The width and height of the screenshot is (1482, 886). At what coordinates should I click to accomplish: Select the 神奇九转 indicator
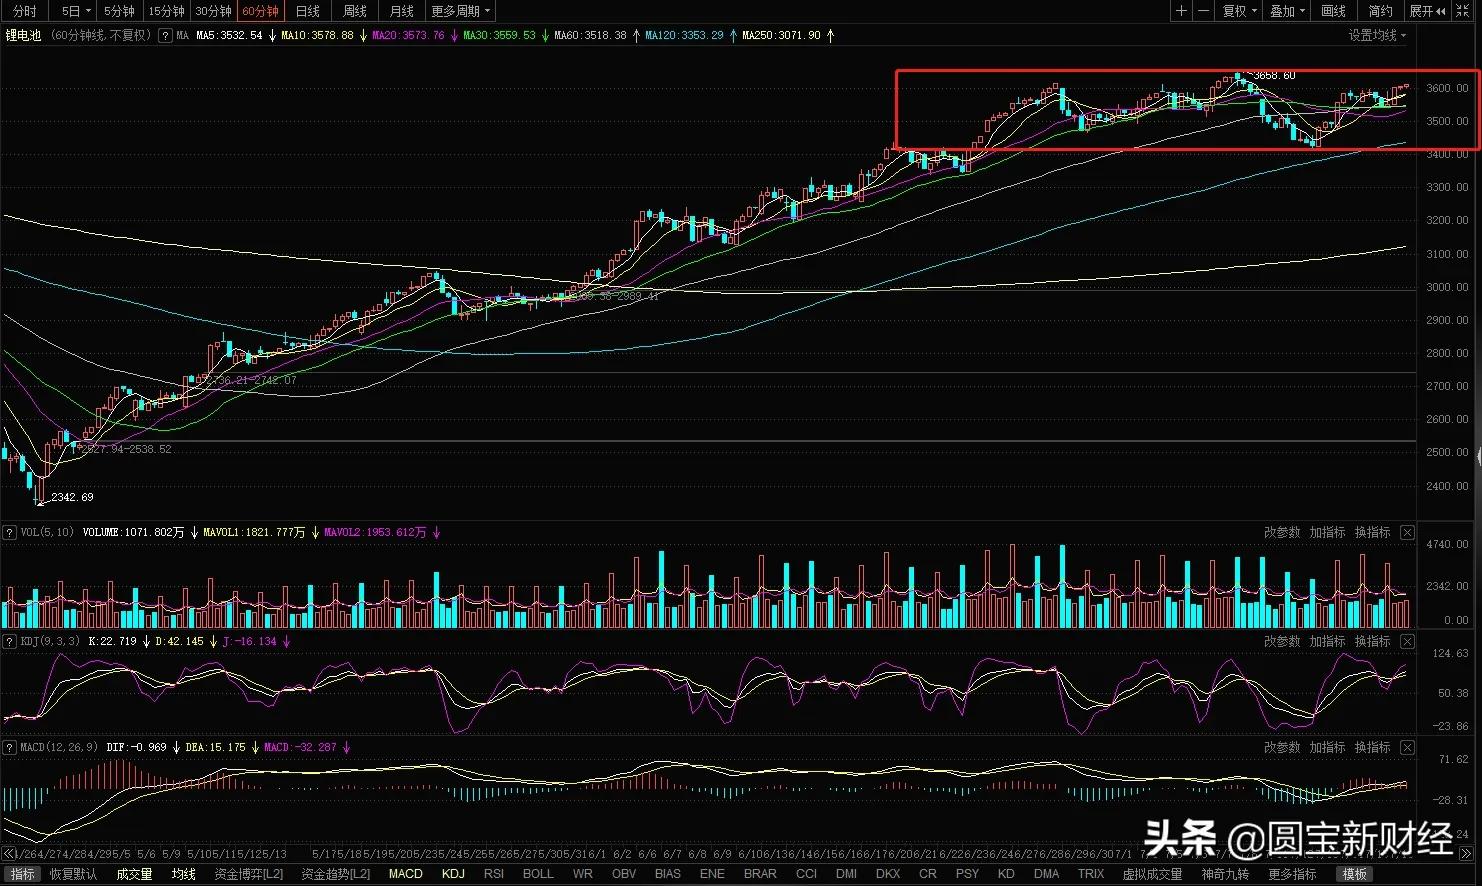(x=1225, y=874)
